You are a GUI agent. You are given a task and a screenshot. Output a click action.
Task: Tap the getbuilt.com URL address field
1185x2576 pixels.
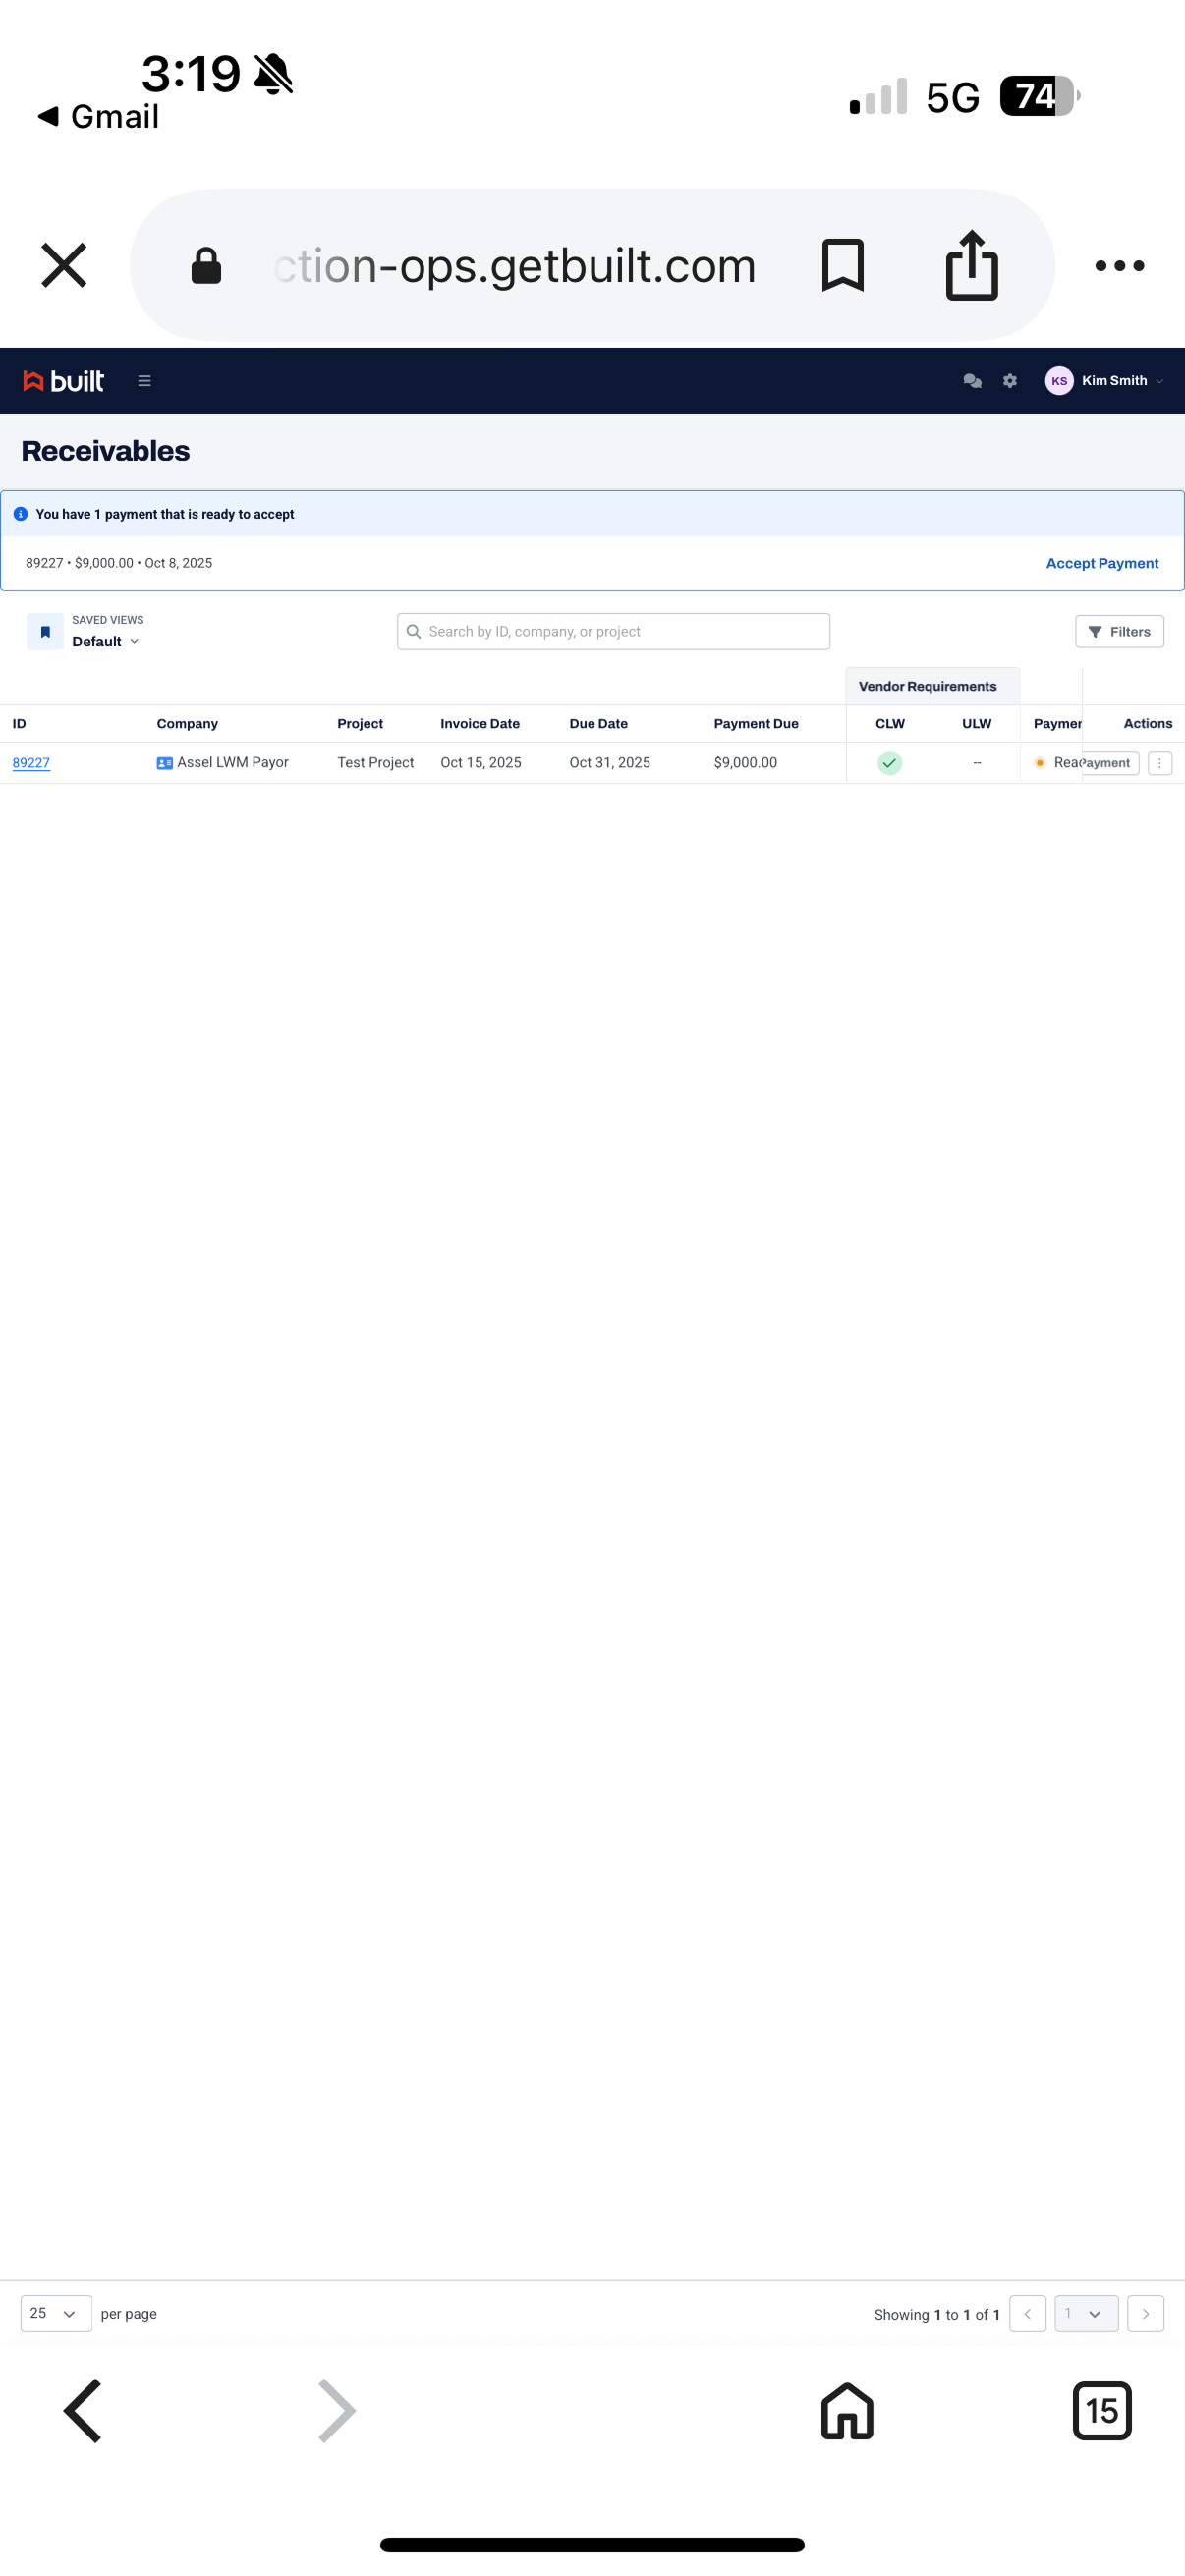[x=515, y=266]
